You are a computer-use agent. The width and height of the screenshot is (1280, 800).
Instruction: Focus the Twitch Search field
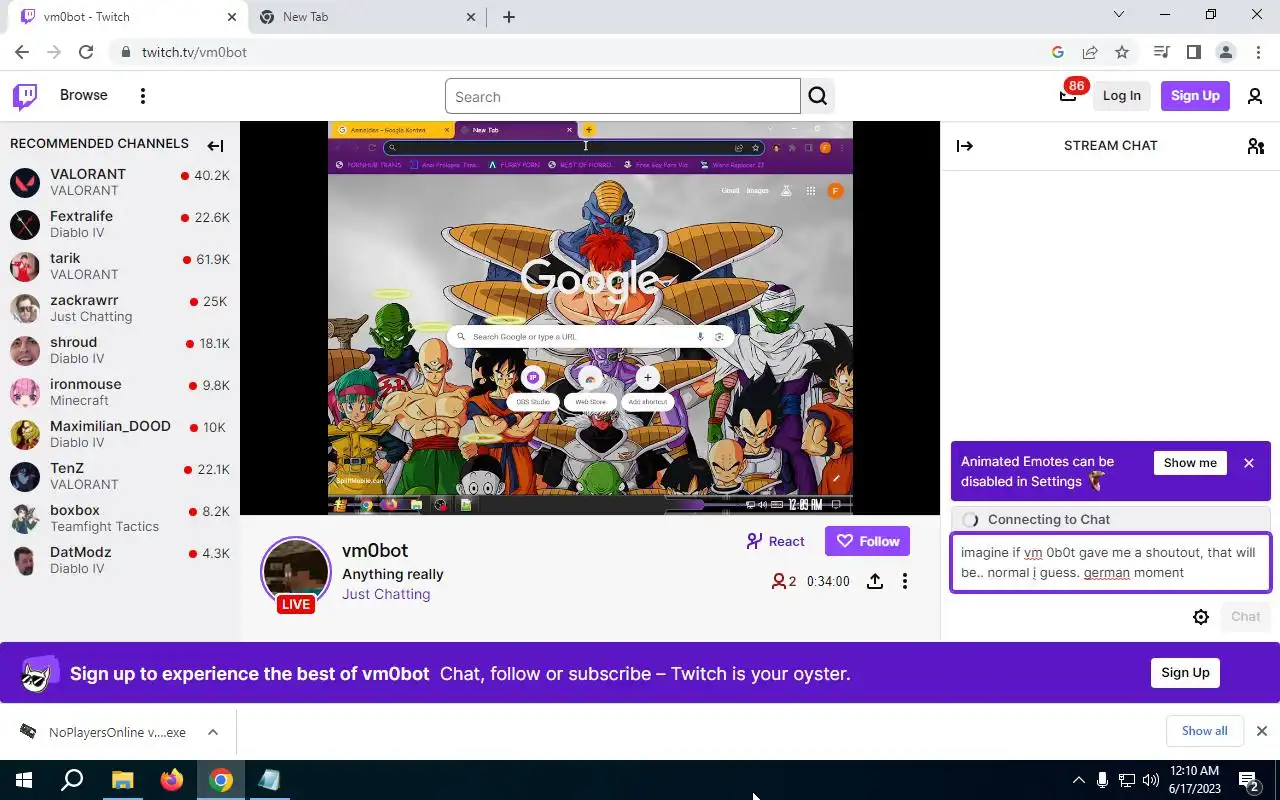[622, 97]
